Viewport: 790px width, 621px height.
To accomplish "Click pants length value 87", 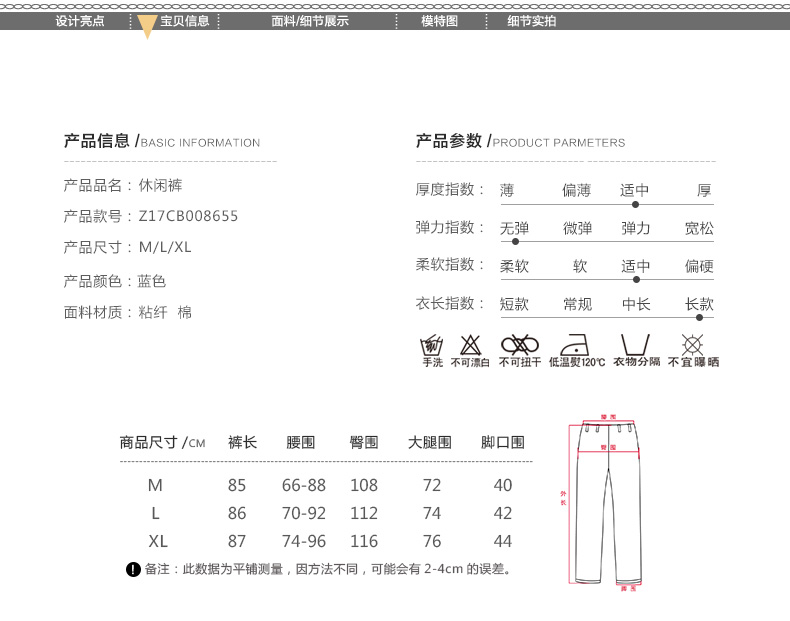I will (237, 541).
